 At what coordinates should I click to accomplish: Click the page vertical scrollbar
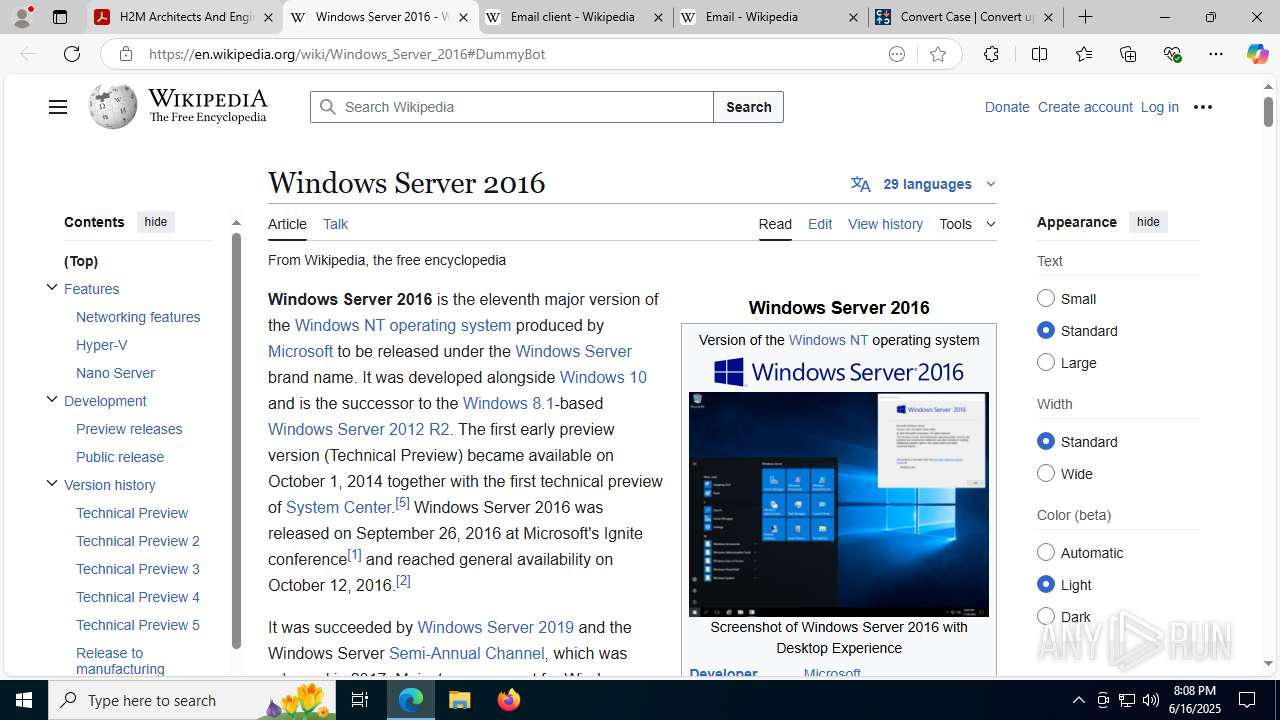[1268, 112]
